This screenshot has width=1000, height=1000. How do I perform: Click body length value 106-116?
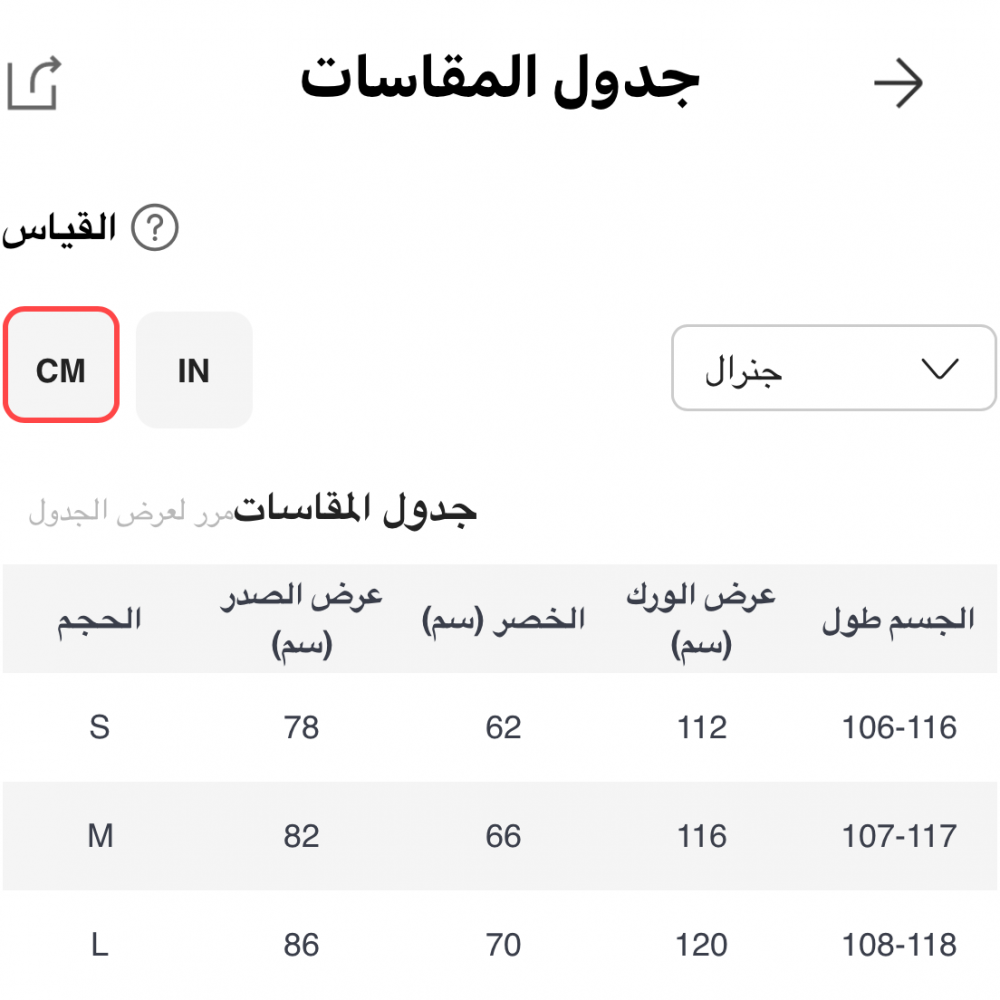coord(899,727)
